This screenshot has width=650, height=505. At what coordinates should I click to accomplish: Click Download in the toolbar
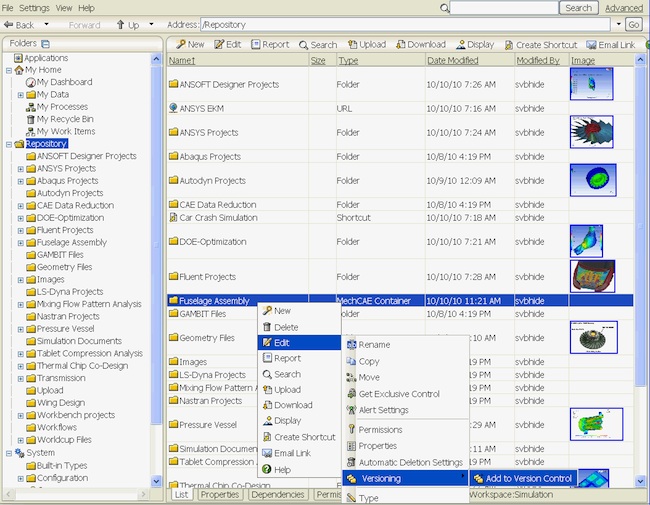click(421, 44)
